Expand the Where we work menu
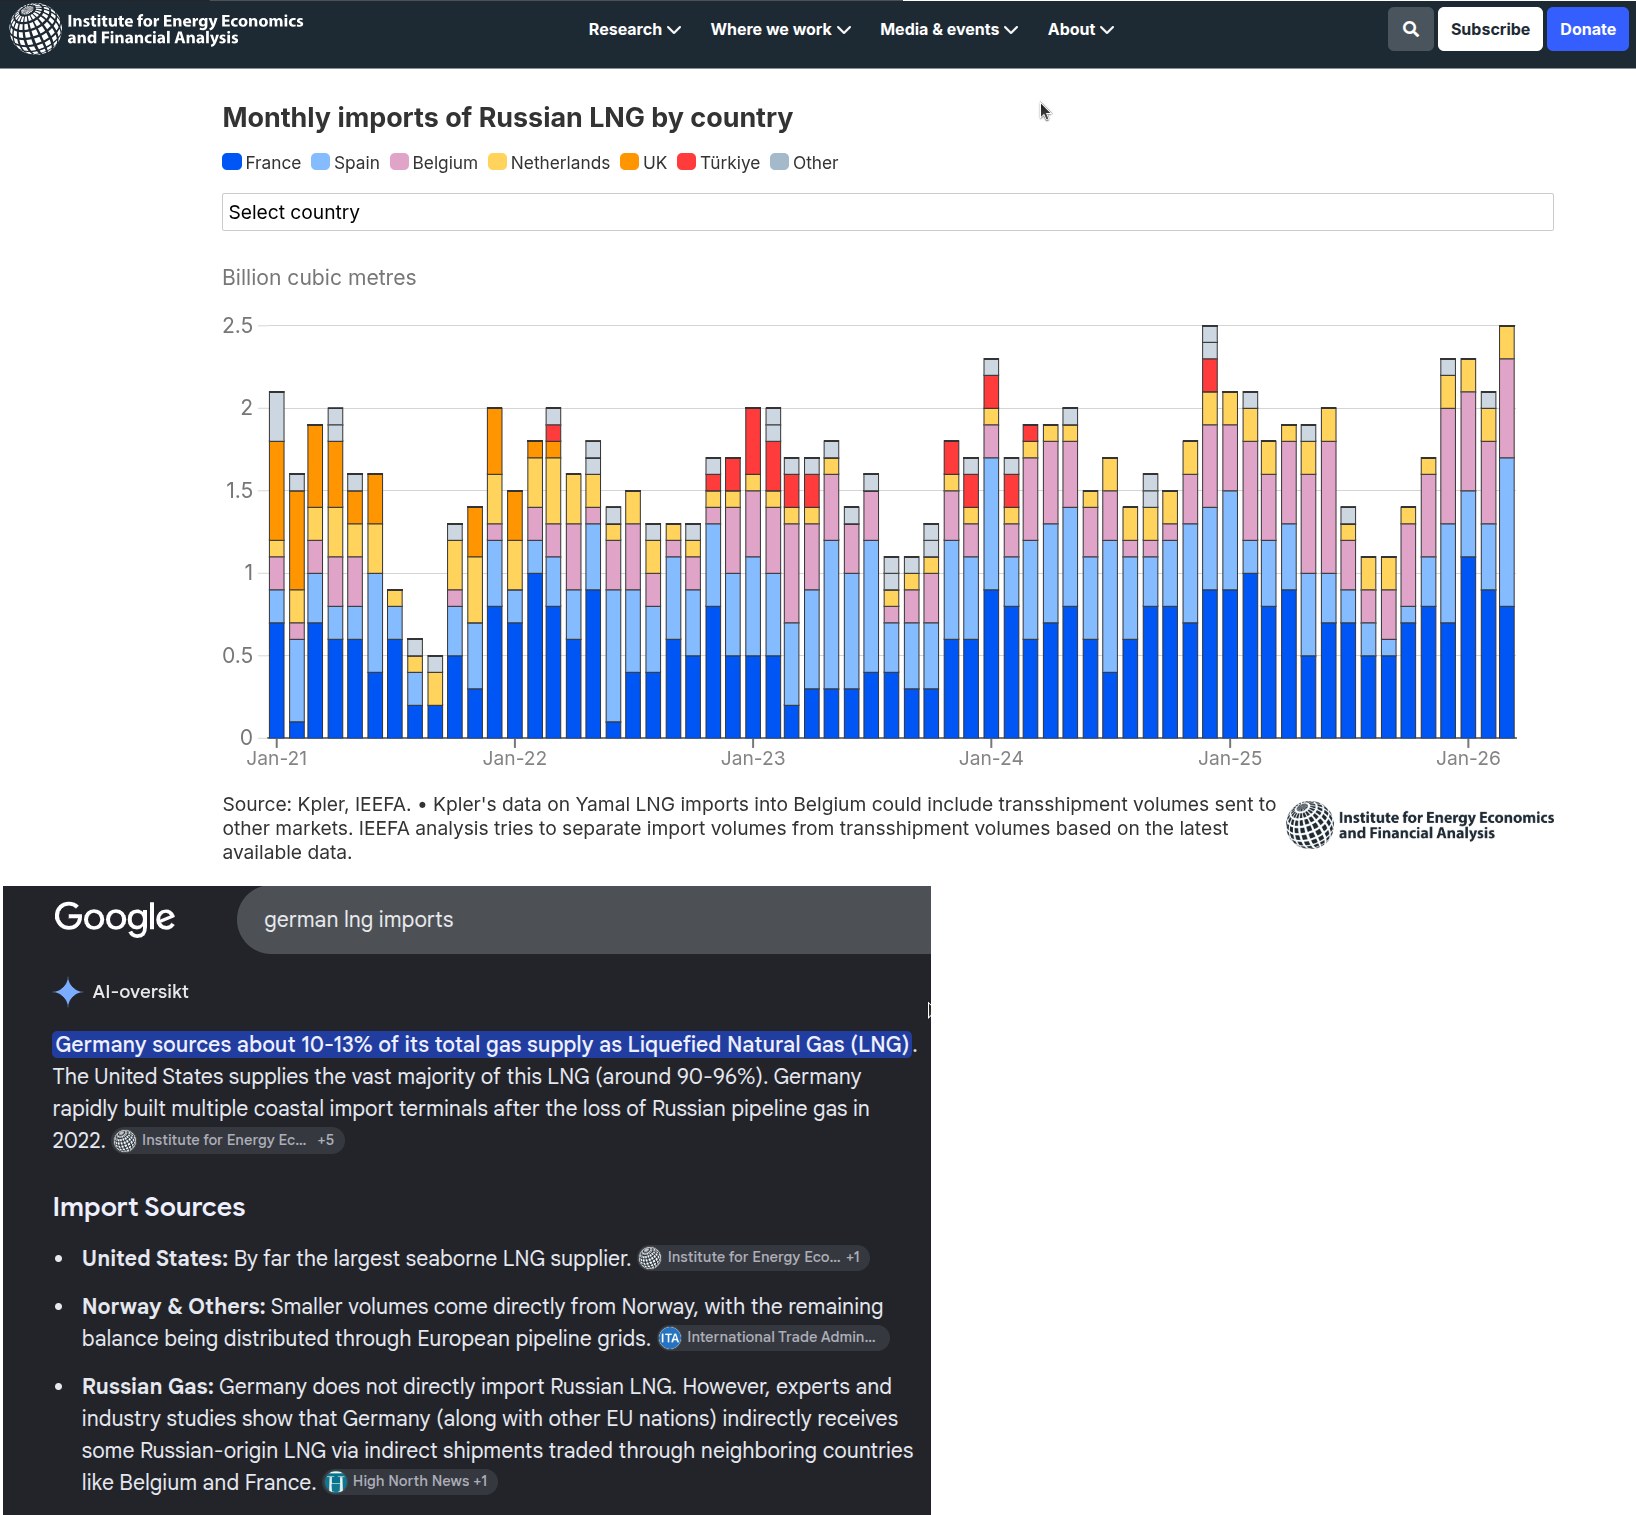 (780, 30)
